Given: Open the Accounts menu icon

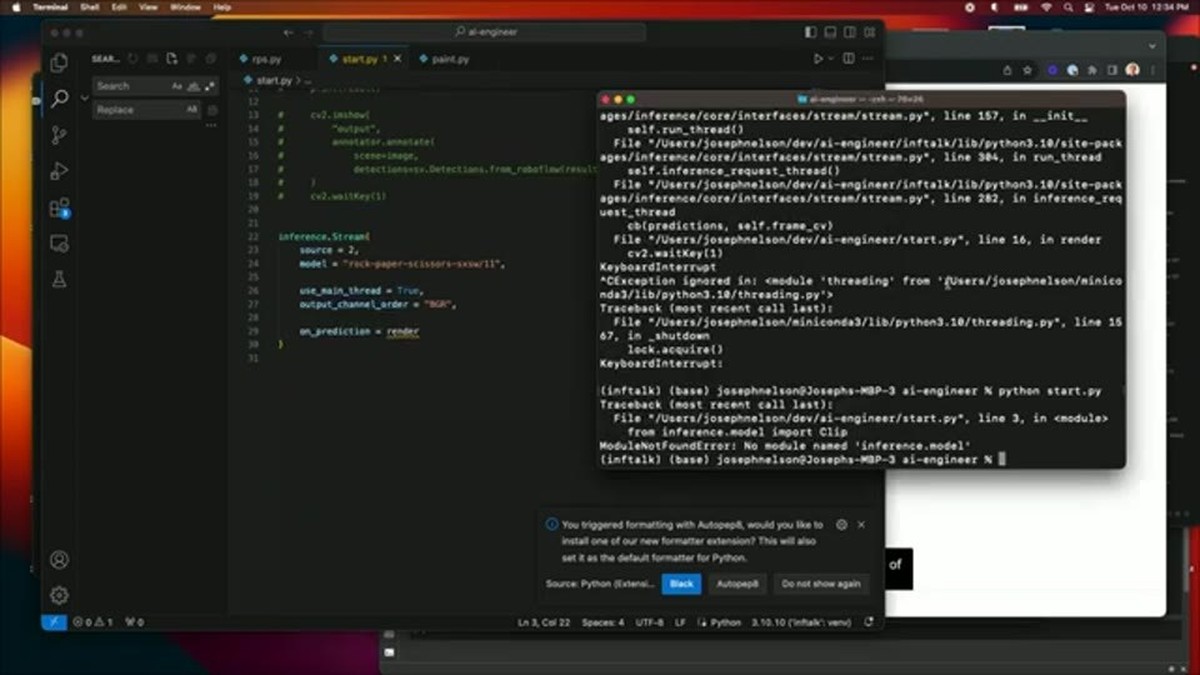Looking at the screenshot, I should pyautogui.click(x=59, y=560).
